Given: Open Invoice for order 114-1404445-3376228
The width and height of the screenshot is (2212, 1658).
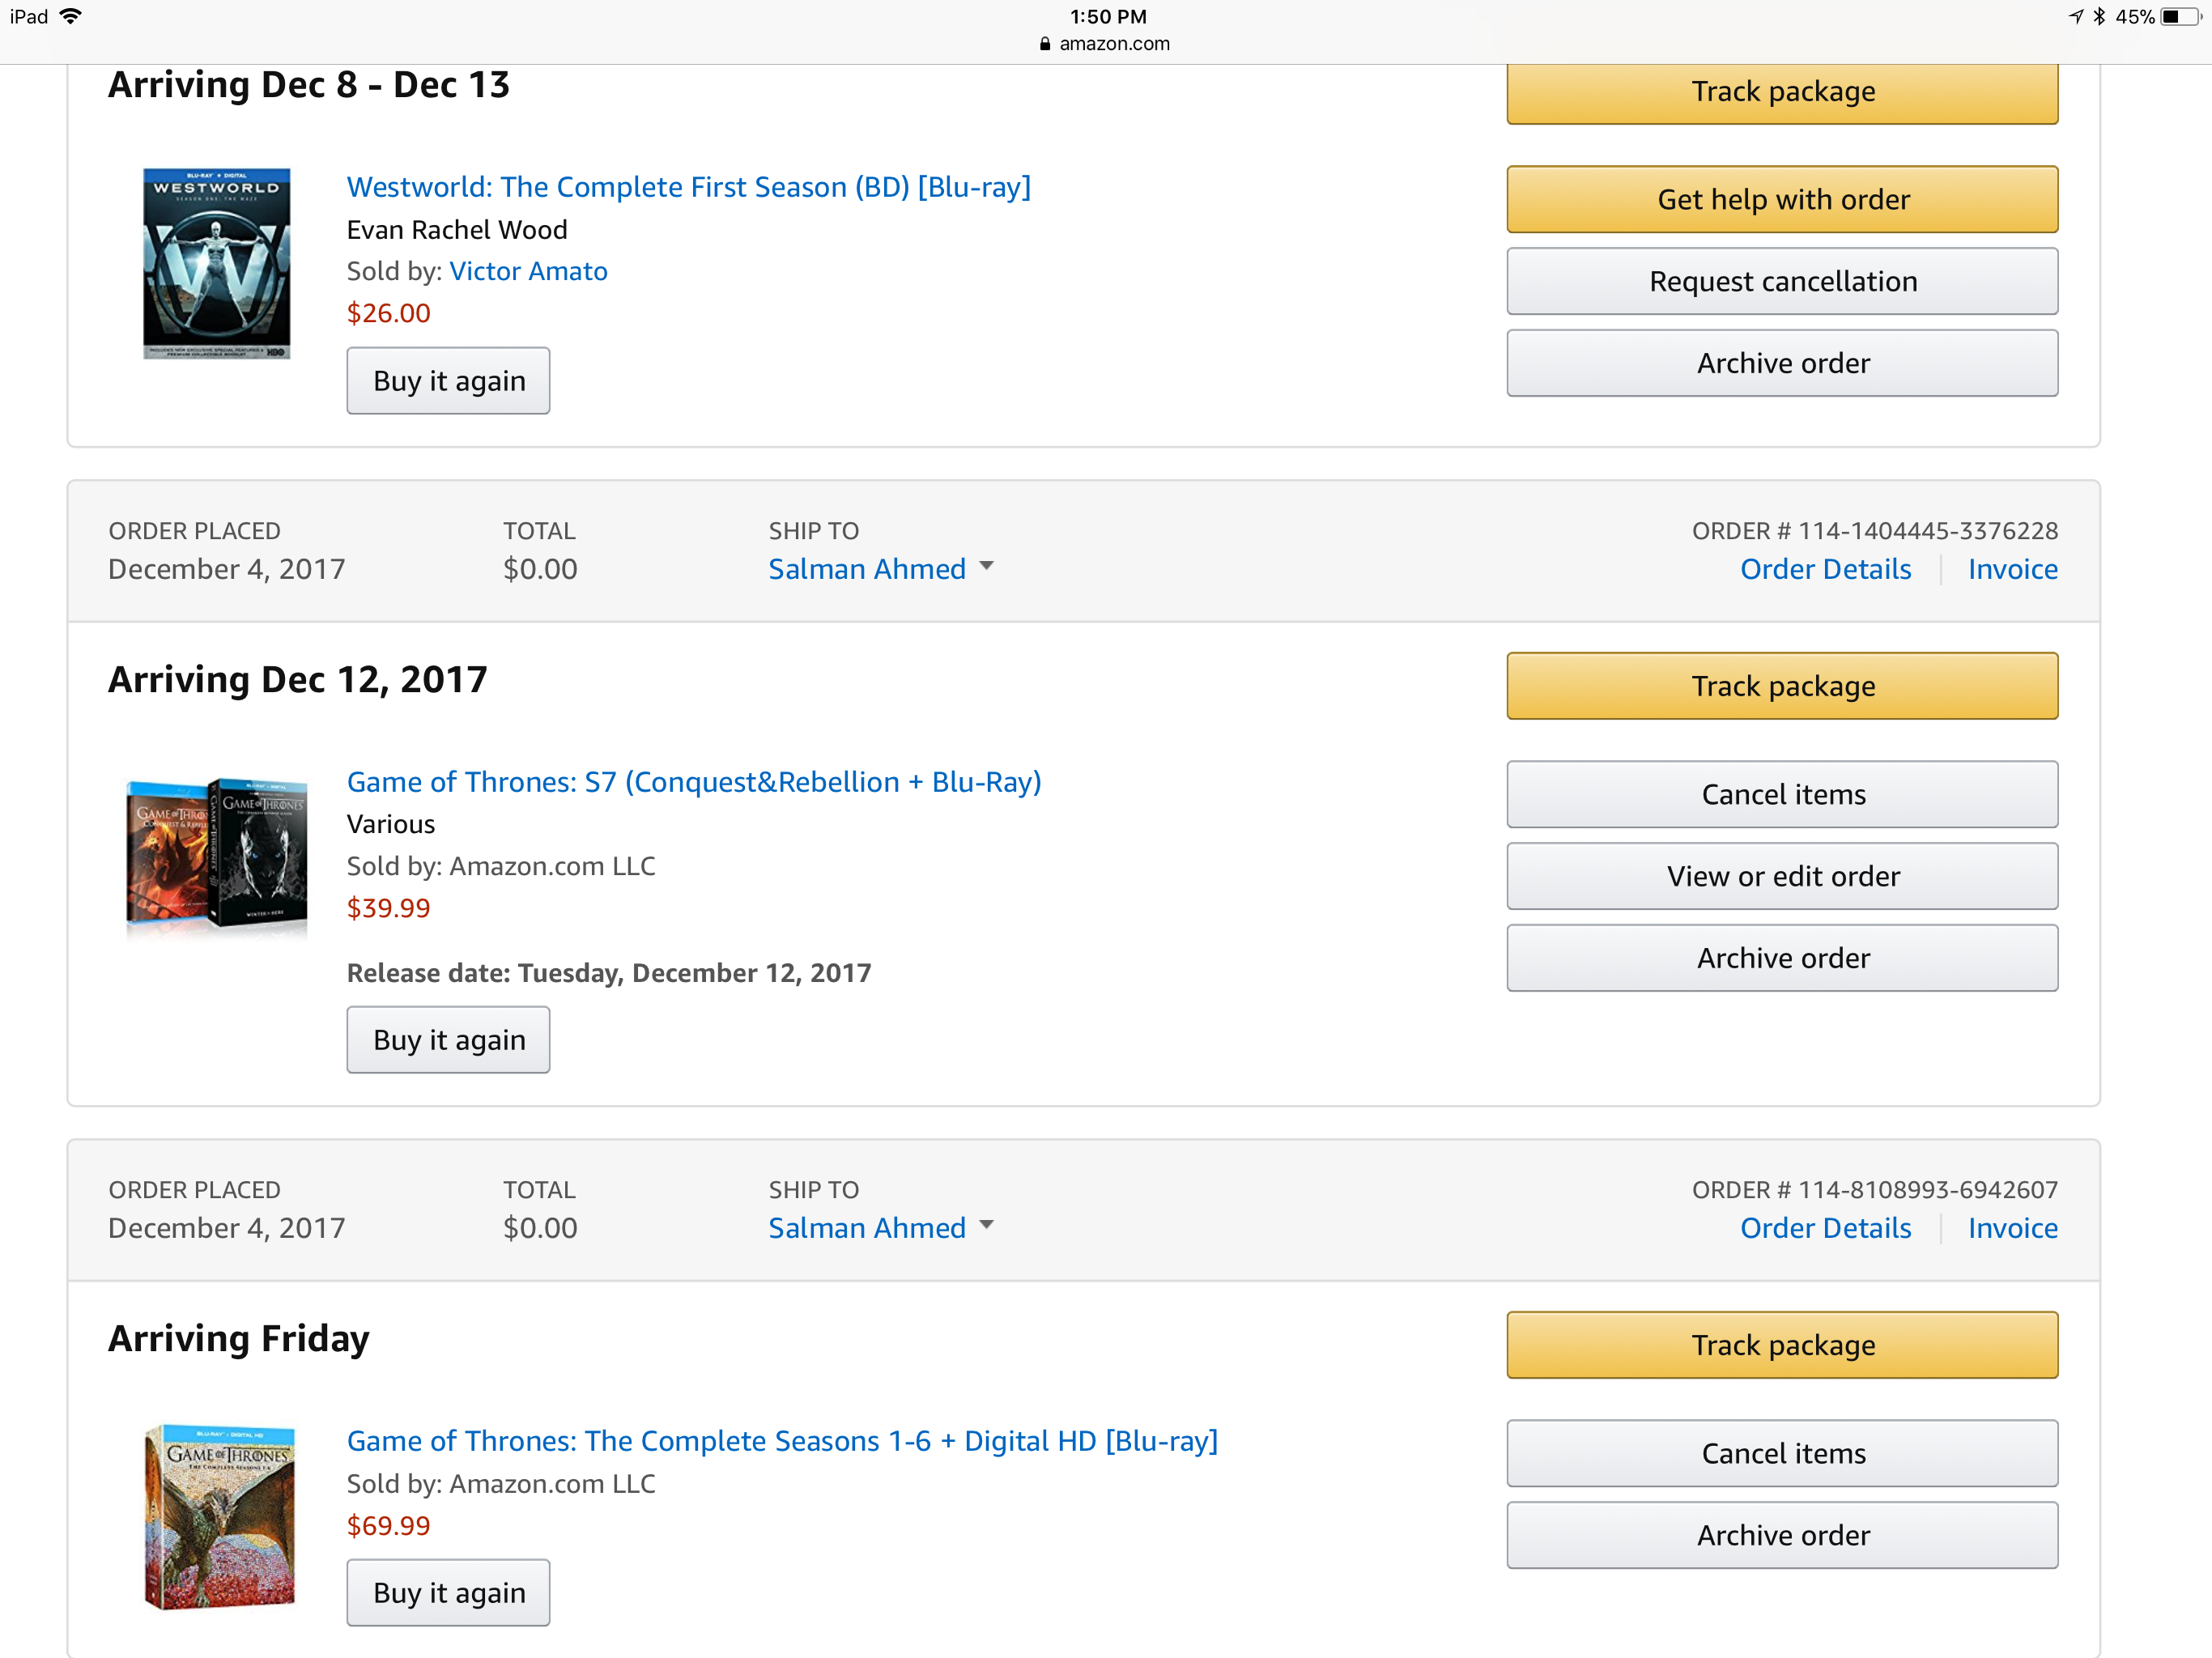Looking at the screenshot, I should [2012, 569].
